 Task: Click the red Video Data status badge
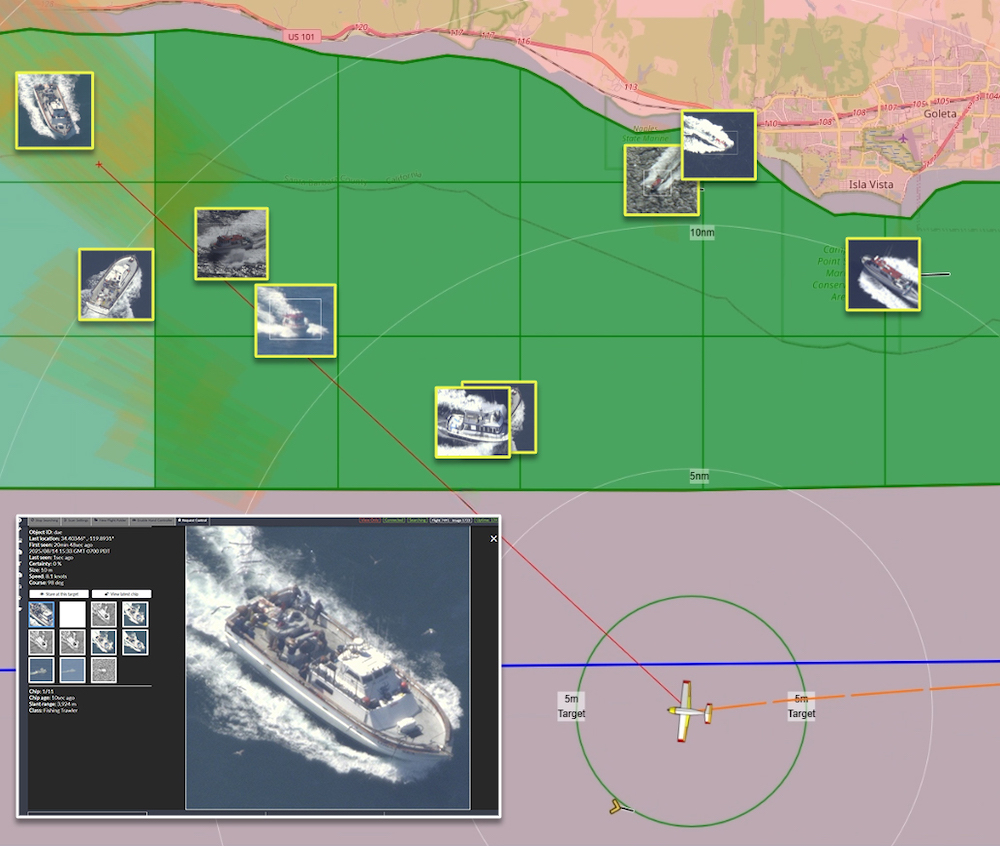pyautogui.click(x=370, y=520)
